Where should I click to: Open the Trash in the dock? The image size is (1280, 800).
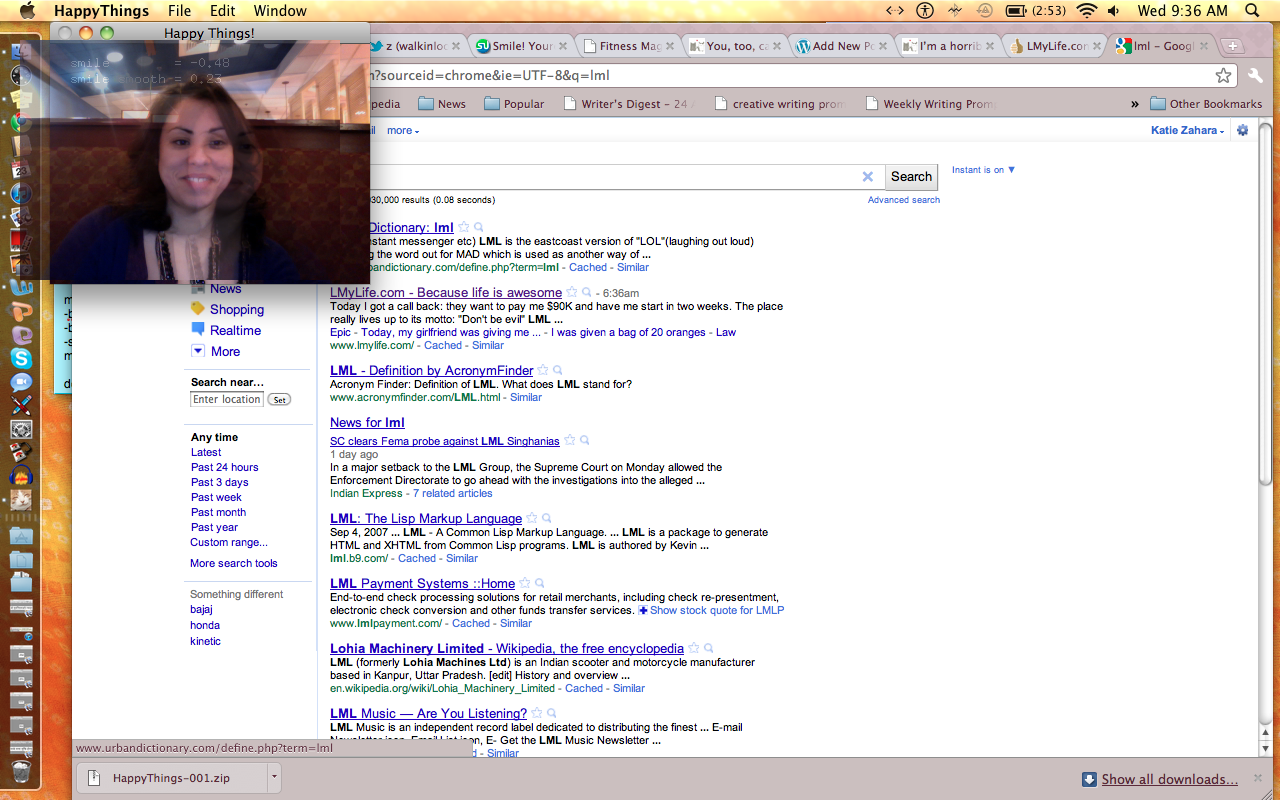pos(21,771)
